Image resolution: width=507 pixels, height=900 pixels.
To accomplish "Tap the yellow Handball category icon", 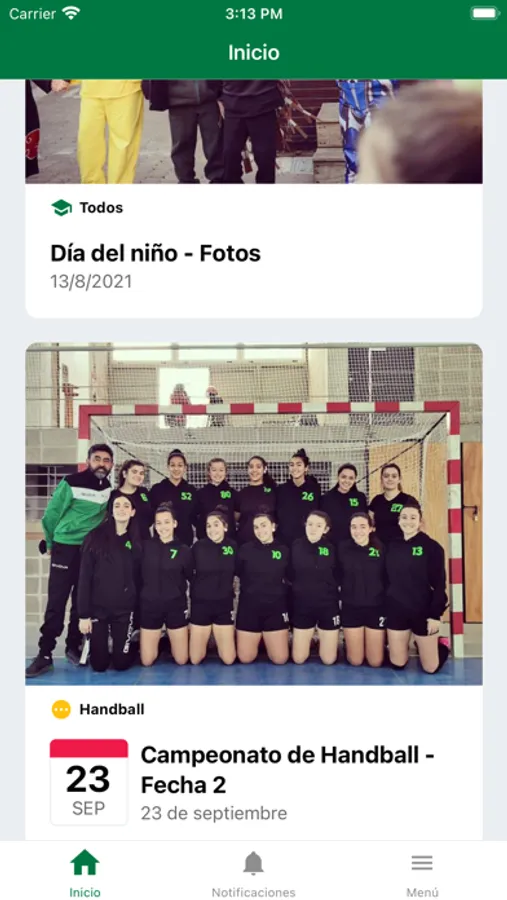I will tap(61, 709).
